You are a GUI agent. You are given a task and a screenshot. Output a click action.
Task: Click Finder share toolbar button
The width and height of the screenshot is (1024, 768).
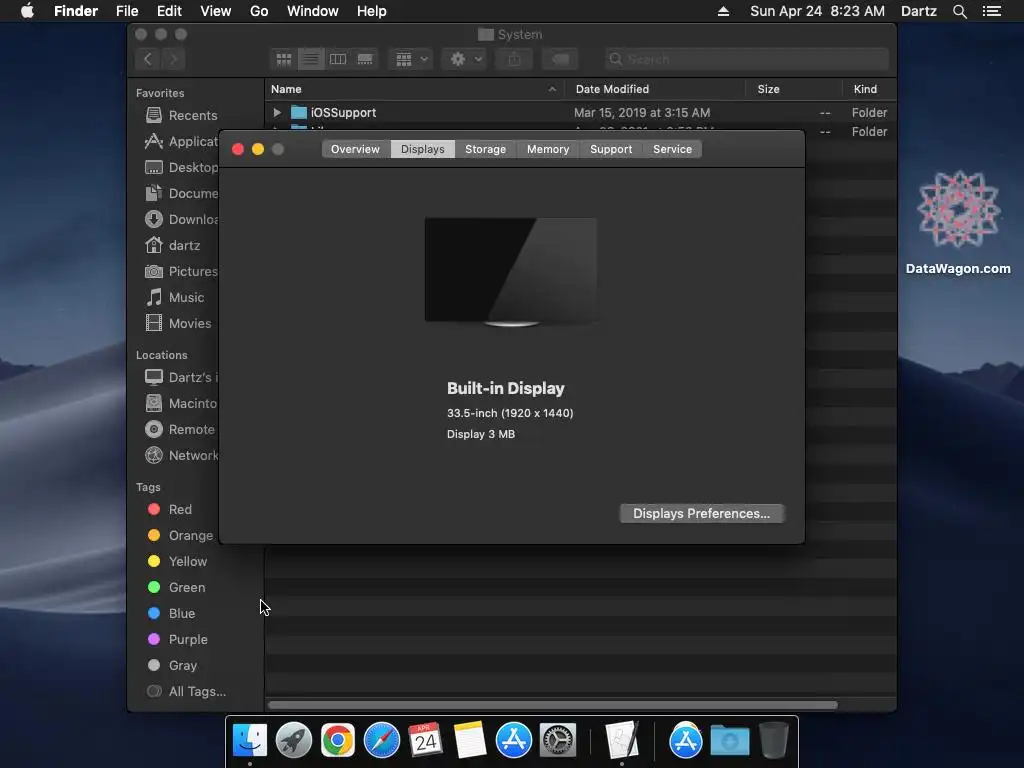pos(515,59)
